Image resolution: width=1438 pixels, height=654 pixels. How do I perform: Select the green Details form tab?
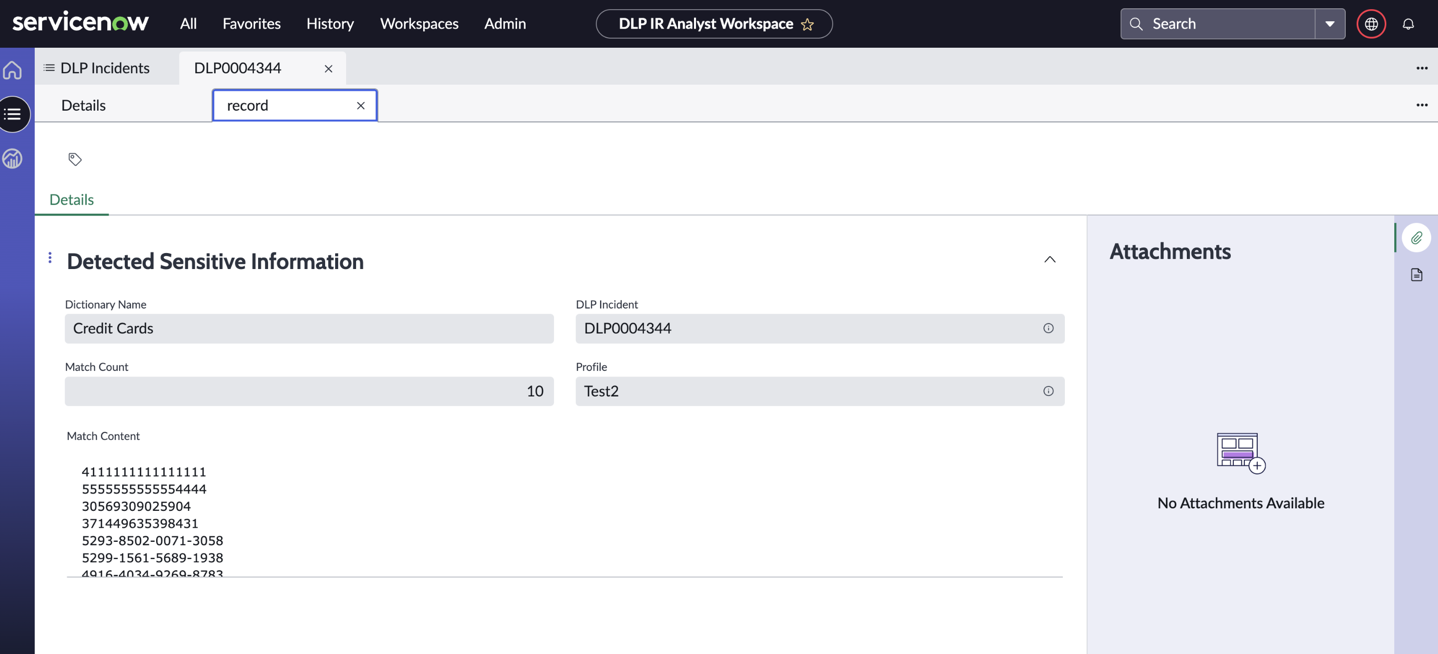[x=72, y=199]
